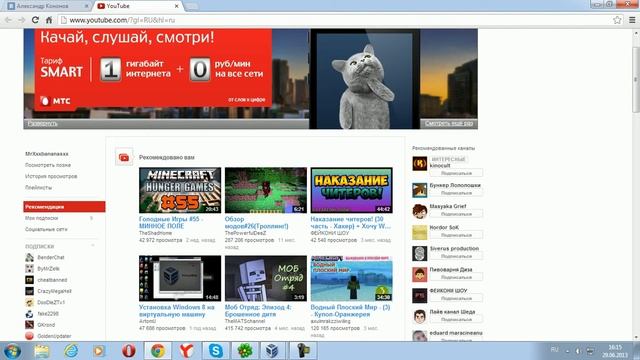
Task: Click the Рекомендовано вам feed icon
Action: tap(124, 157)
